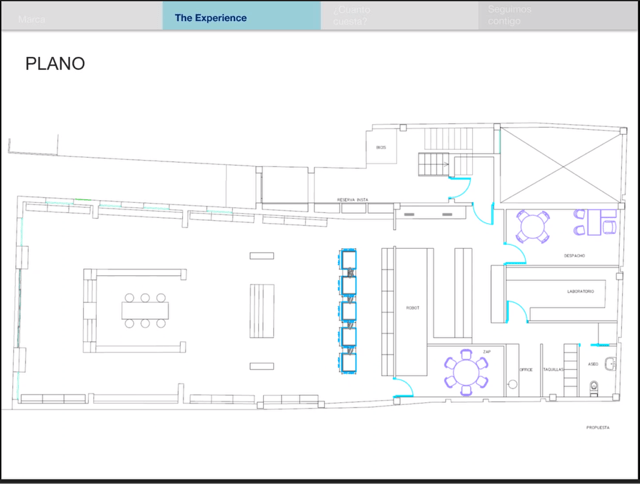This screenshot has width=640, height=484.
Task: Click the ROBOT label on the plan
Action: point(411,308)
